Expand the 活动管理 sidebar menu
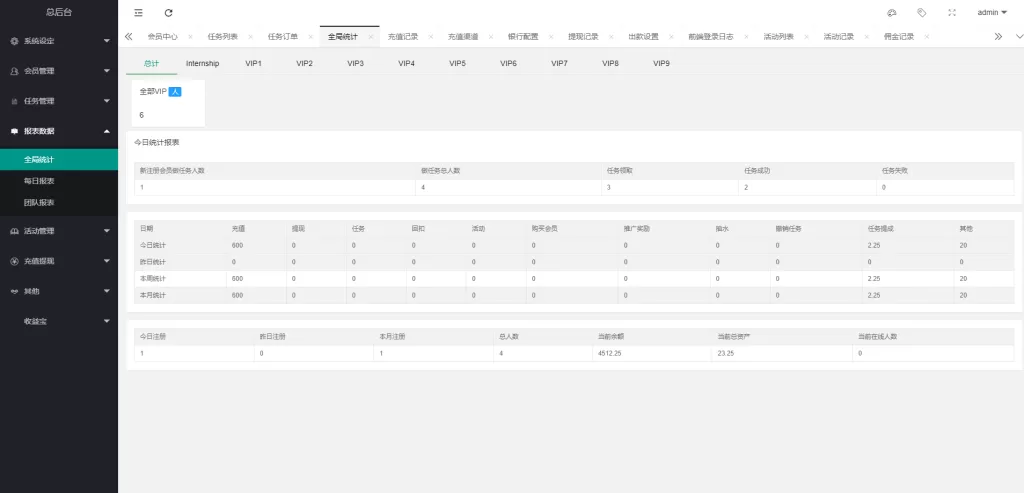Viewport: 1024px width, 493px height. coord(59,231)
